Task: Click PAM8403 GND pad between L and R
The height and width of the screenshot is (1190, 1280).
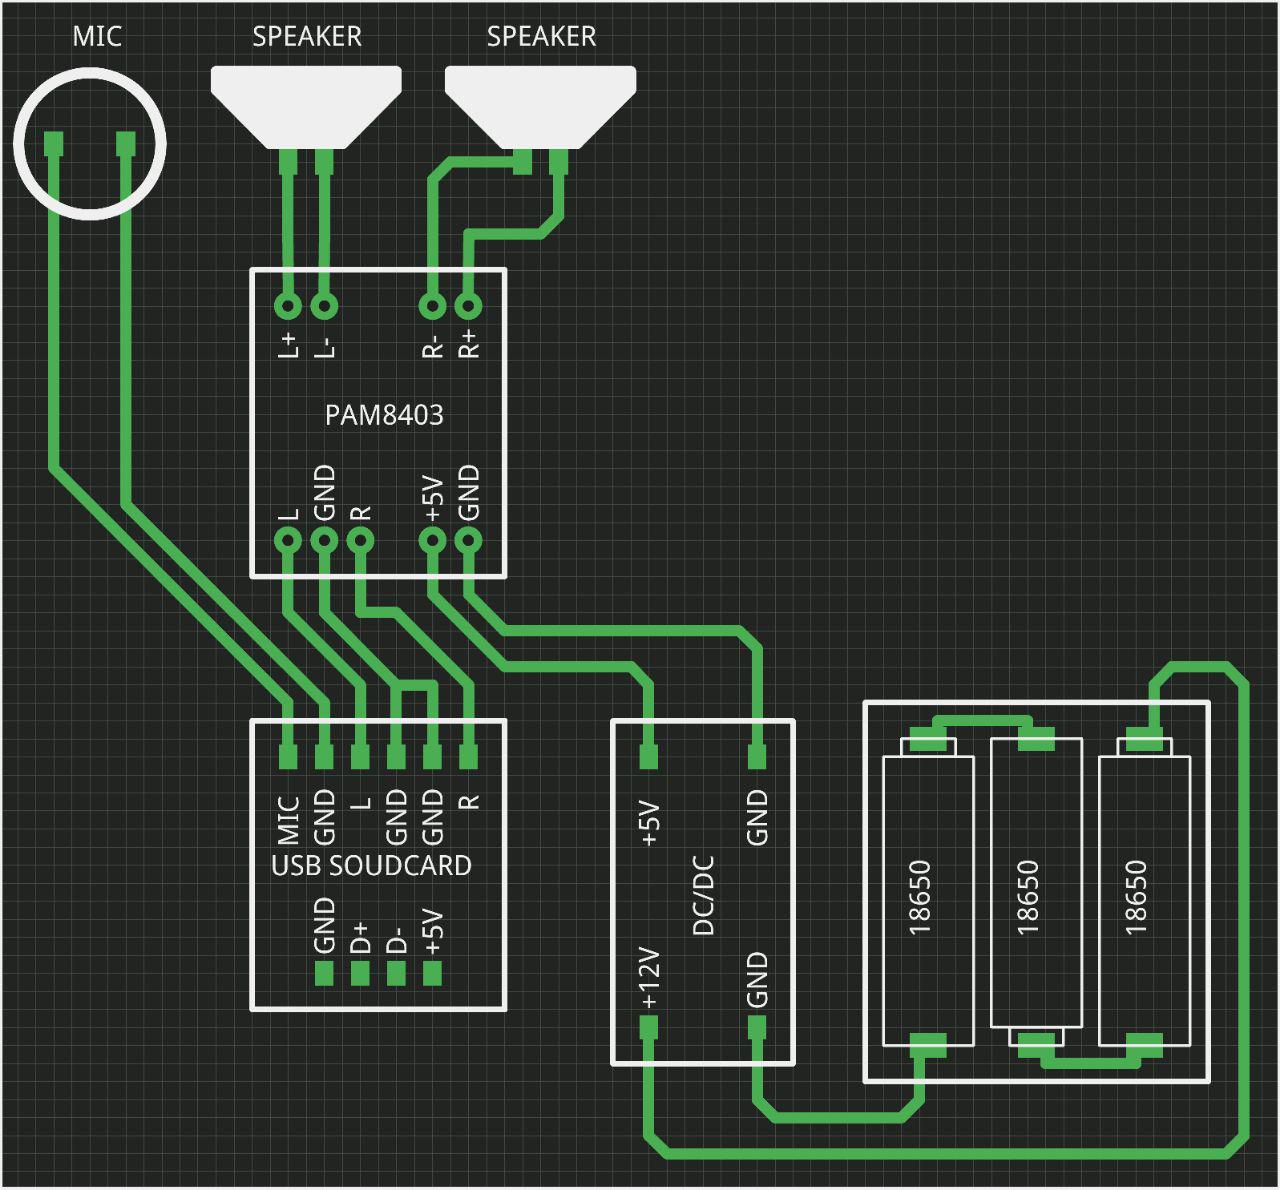Action: [x=324, y=540]
